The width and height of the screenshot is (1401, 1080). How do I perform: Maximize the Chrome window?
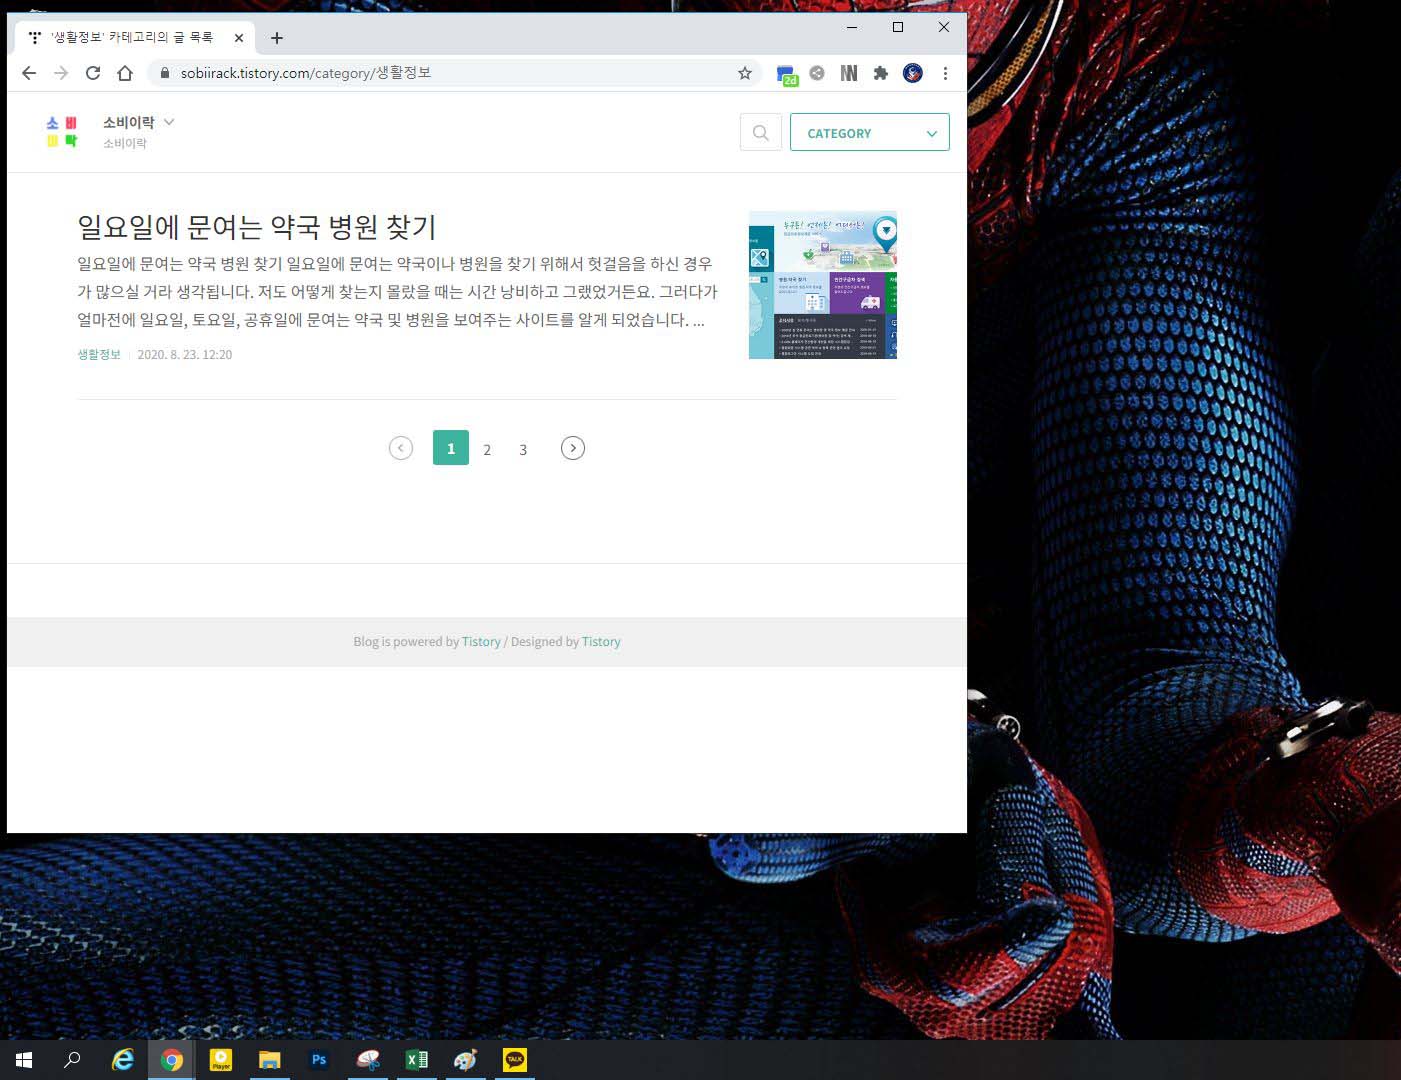tap(898, 27)
